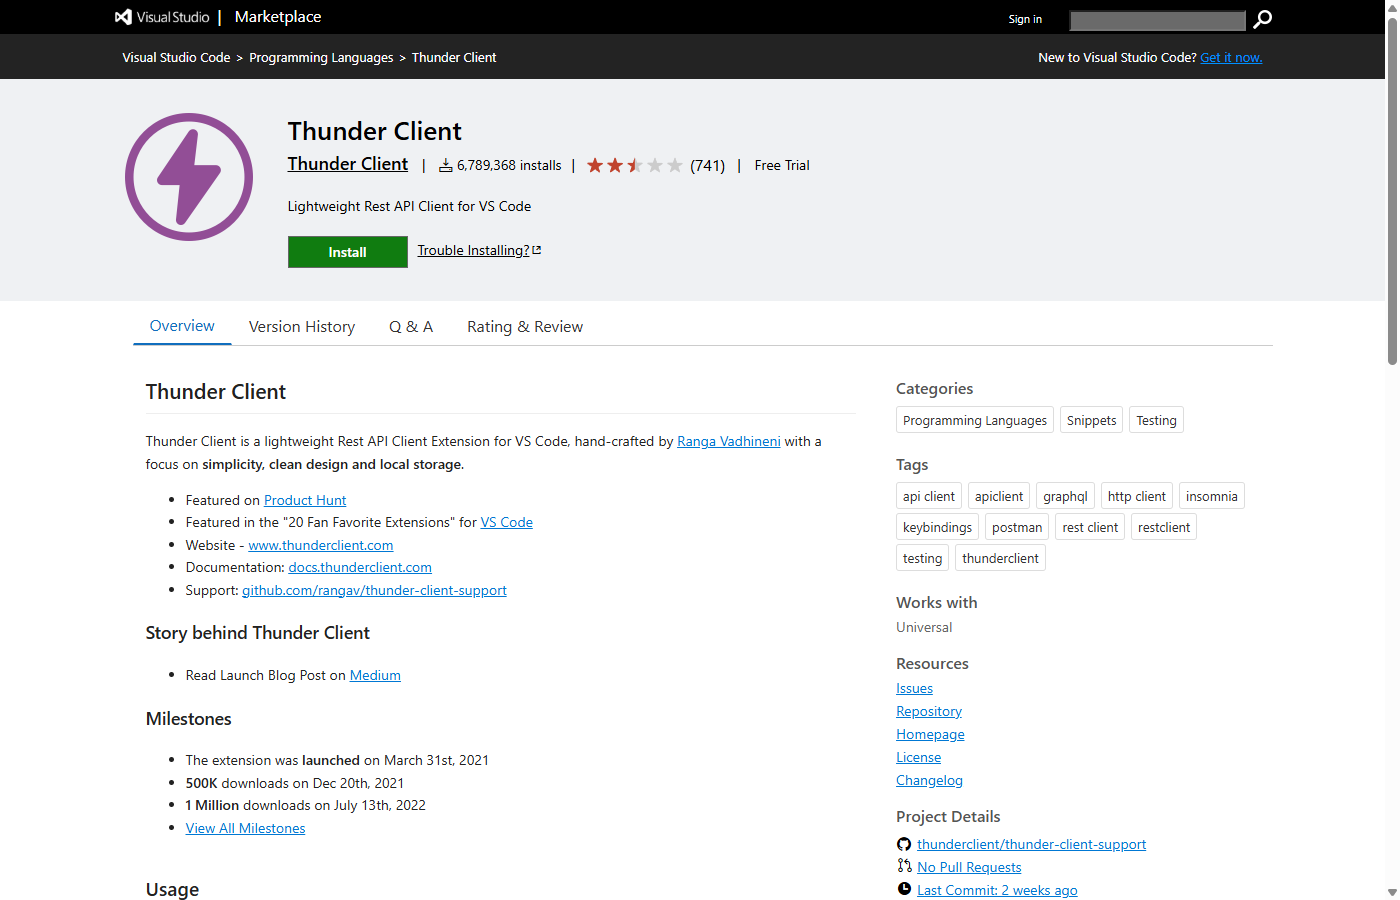The image size is (1400, 900).
Task: Switch to the Overview tab
Action: [182, 326]
